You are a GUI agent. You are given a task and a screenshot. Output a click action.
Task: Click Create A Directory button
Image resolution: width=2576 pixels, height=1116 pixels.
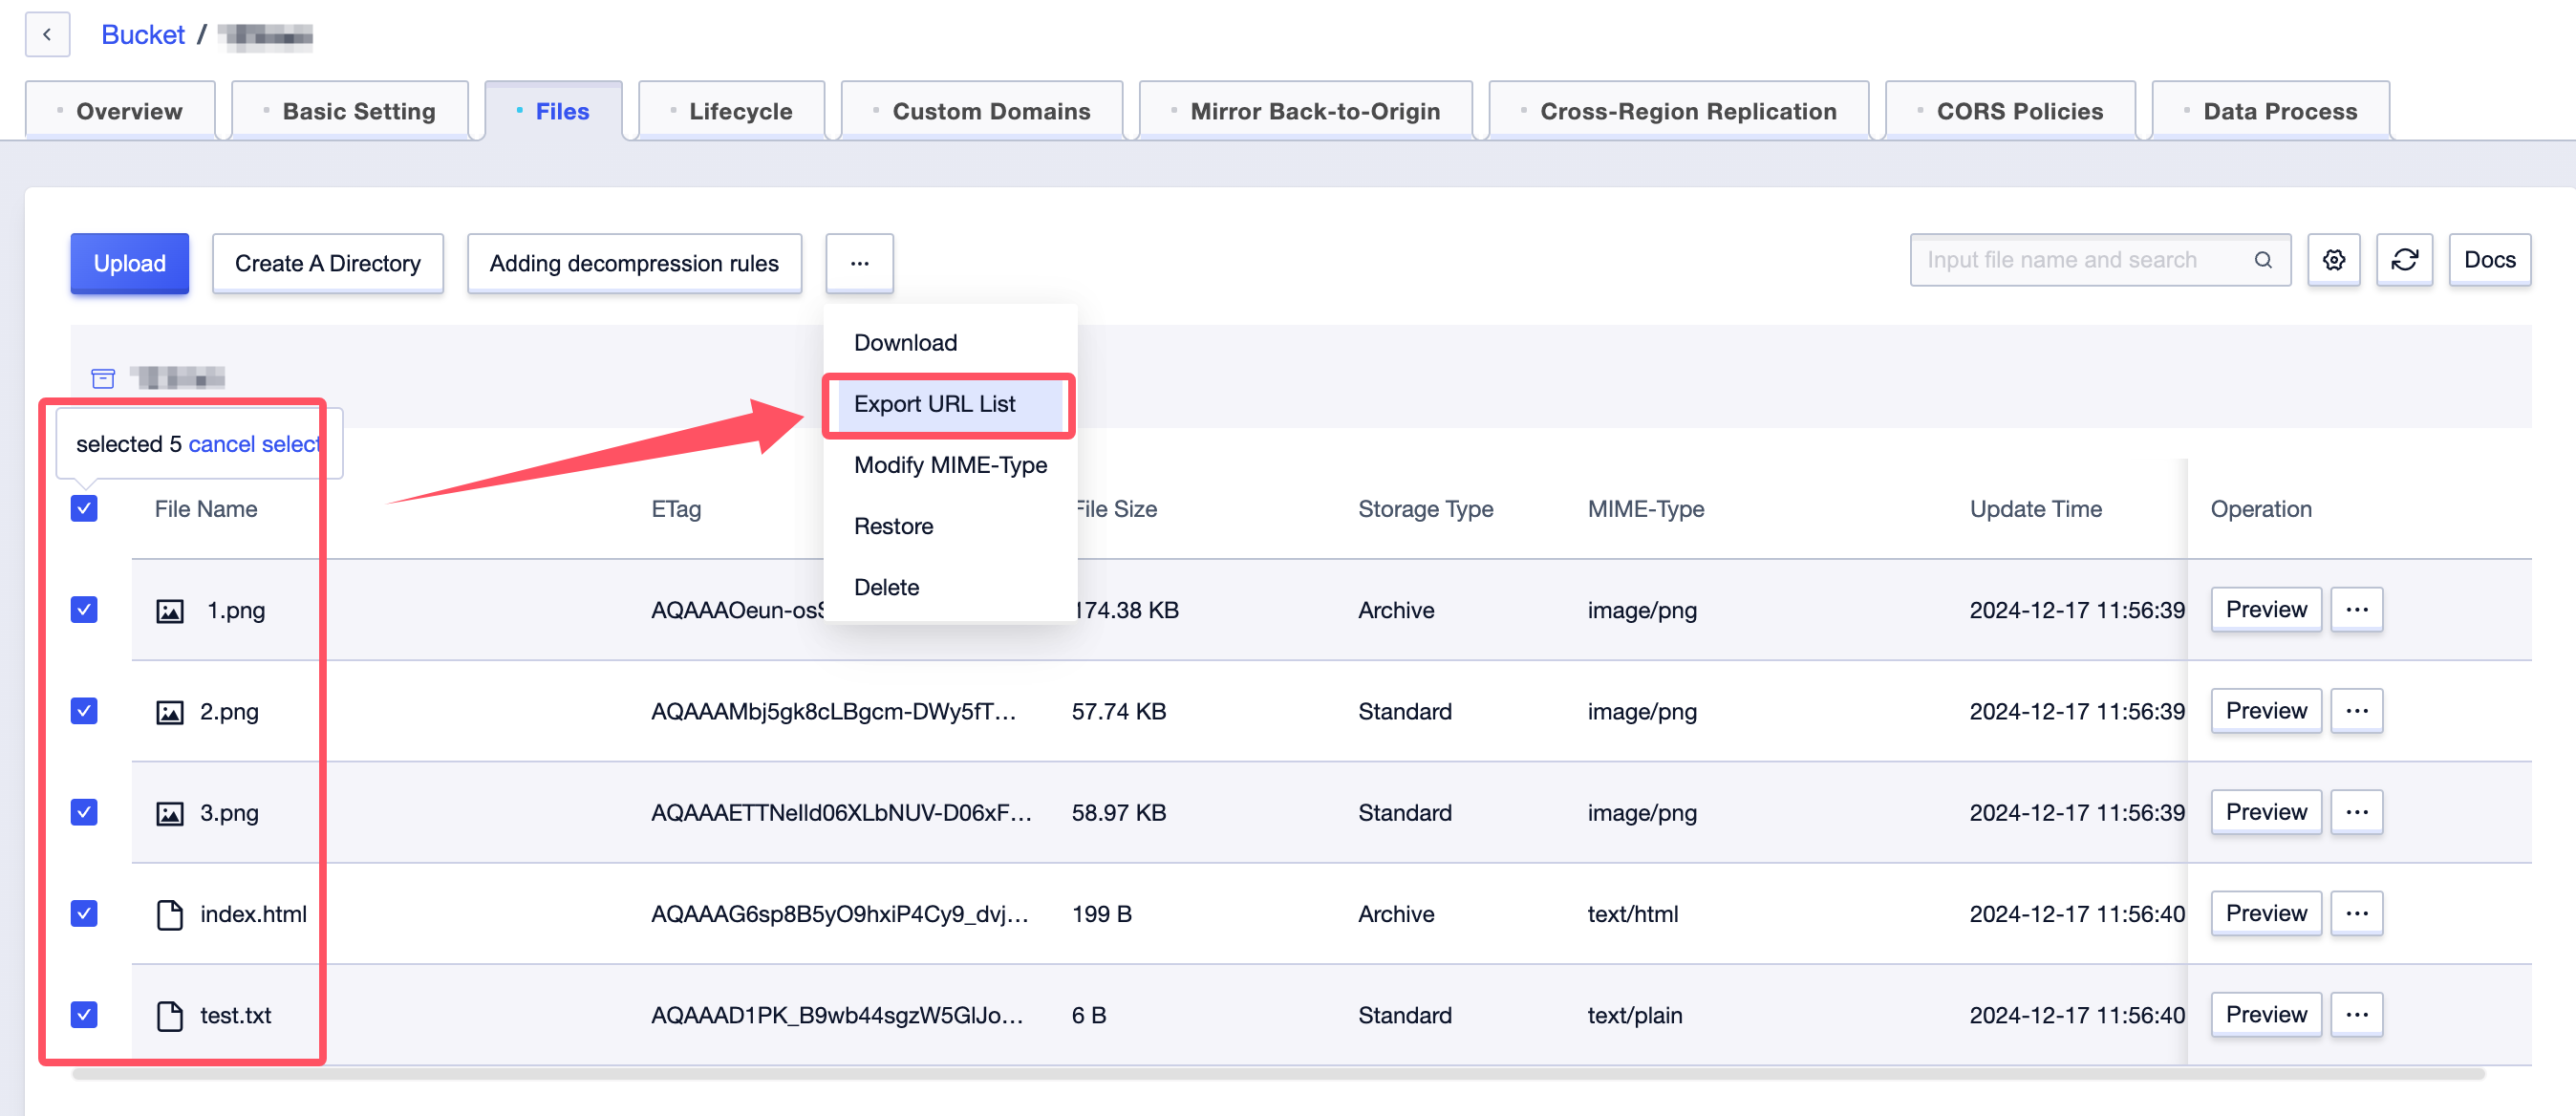pos(328,263)
